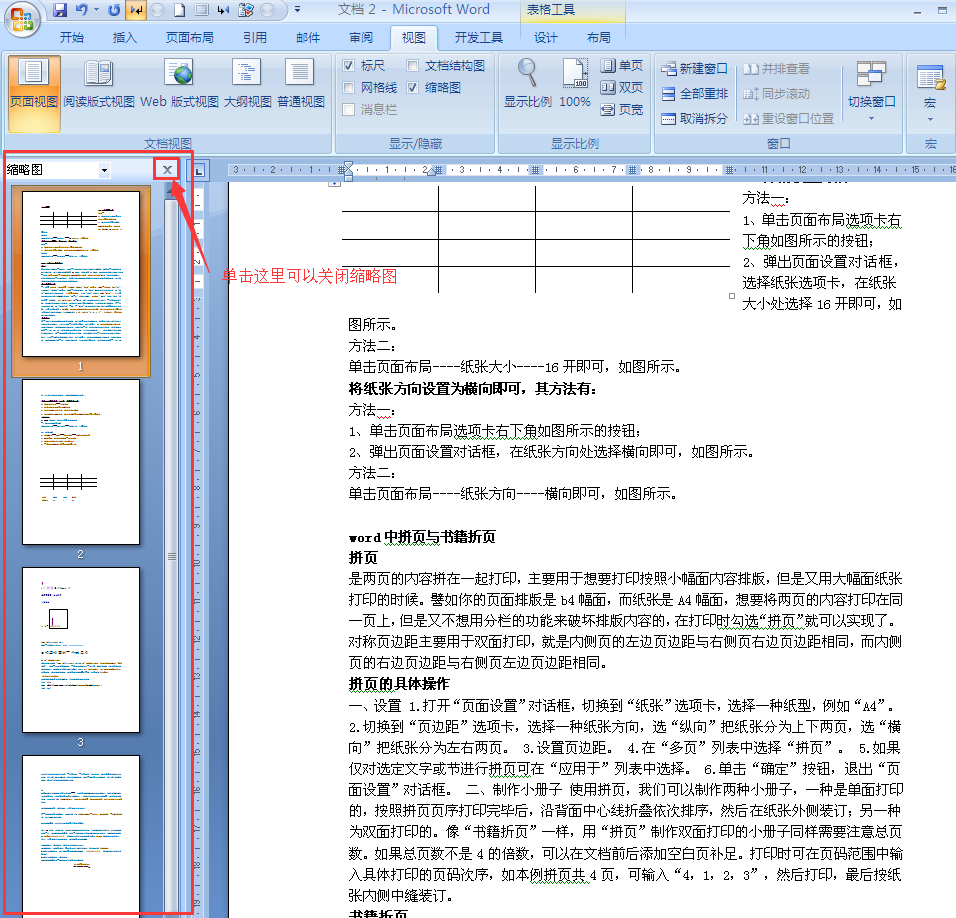Image resolution: width=956 pixels, height=918 pixels.
Task: Click the new blank document icon
Action: 180,10
